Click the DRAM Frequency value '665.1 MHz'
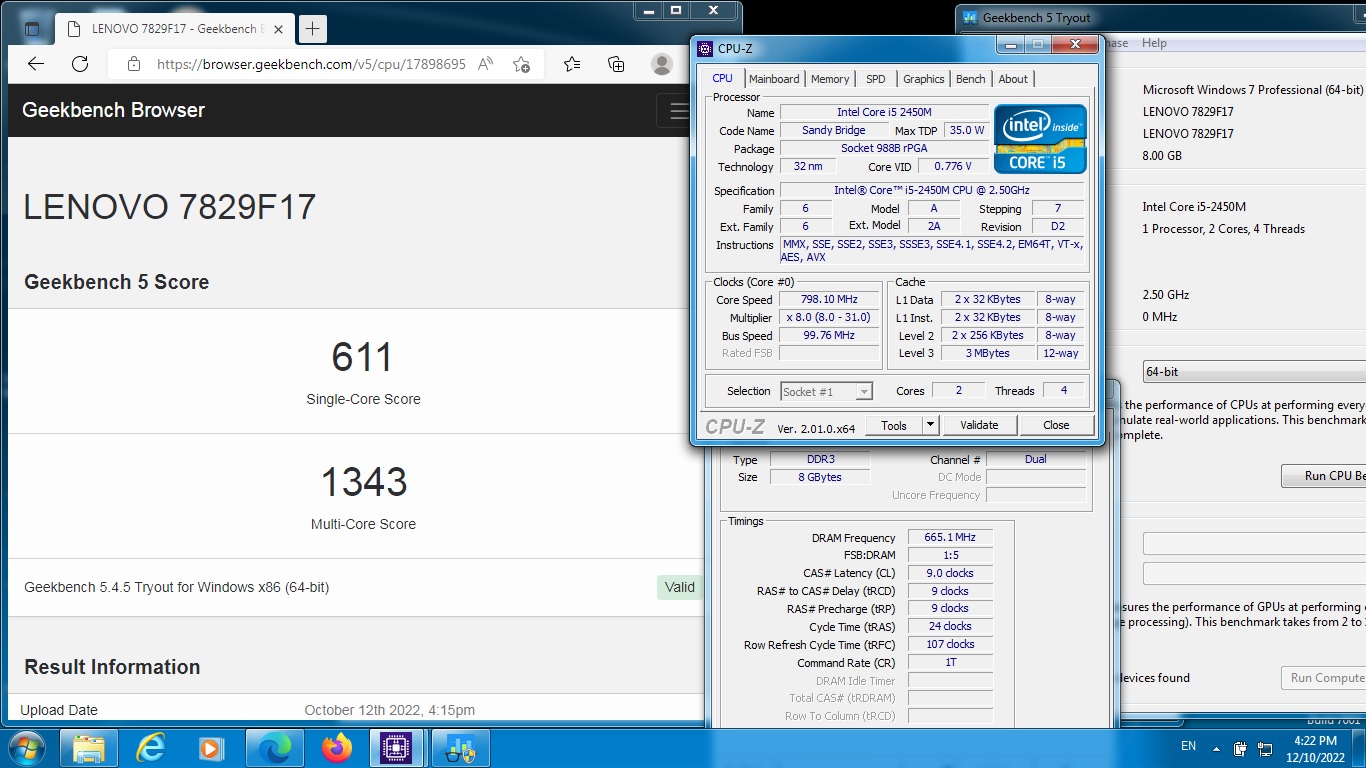The image size is (1366, 768). click(x=950, y=537)
